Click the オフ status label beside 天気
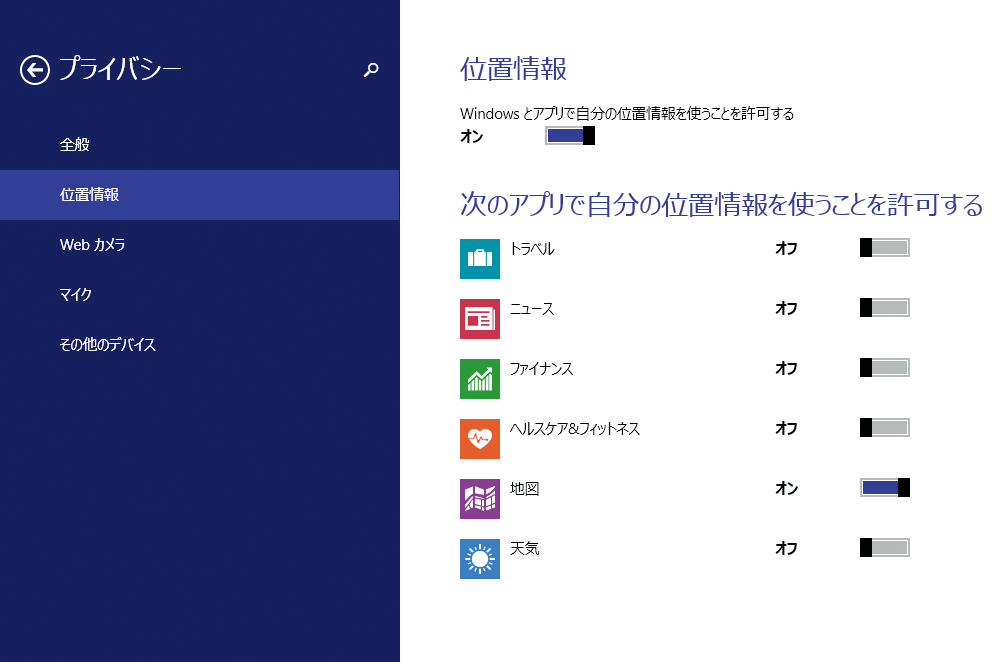 [x=787, y=548]
